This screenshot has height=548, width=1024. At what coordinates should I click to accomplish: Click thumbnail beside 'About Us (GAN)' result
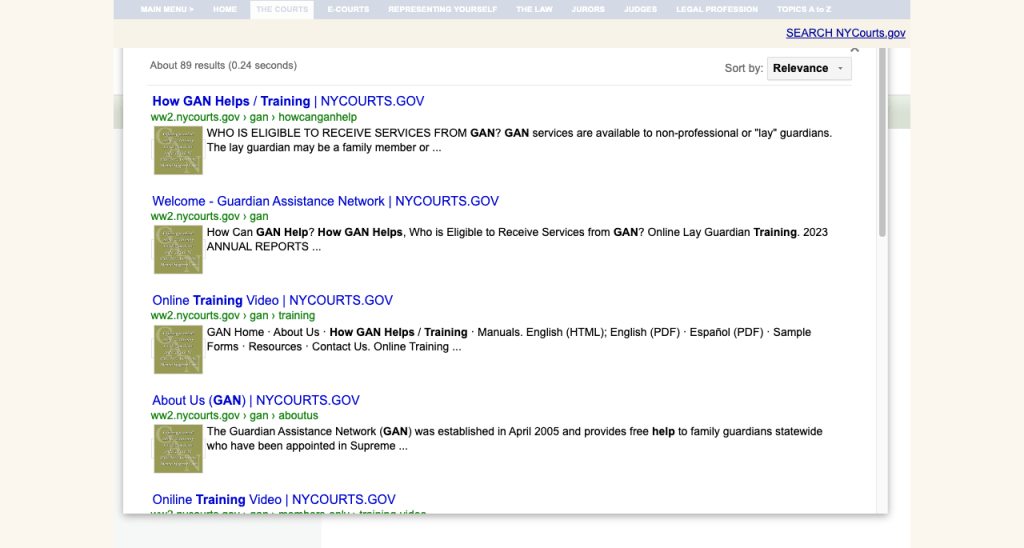(x=178, y=449)
